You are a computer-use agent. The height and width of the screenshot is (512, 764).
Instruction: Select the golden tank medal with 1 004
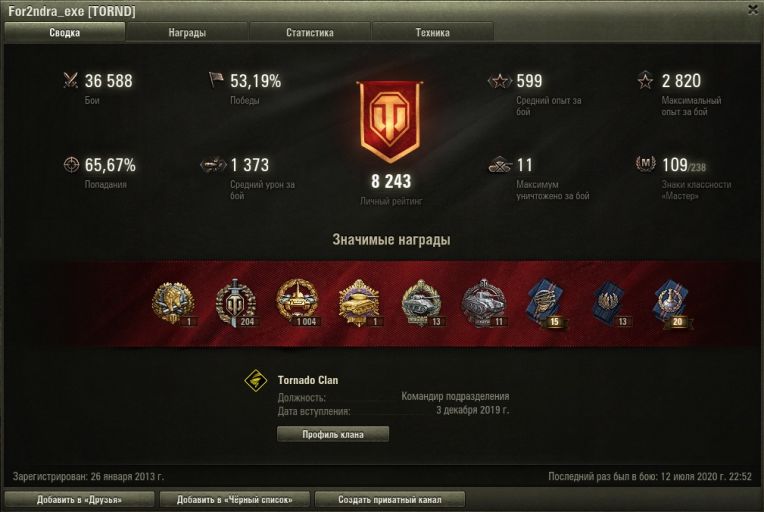(297, 302)
